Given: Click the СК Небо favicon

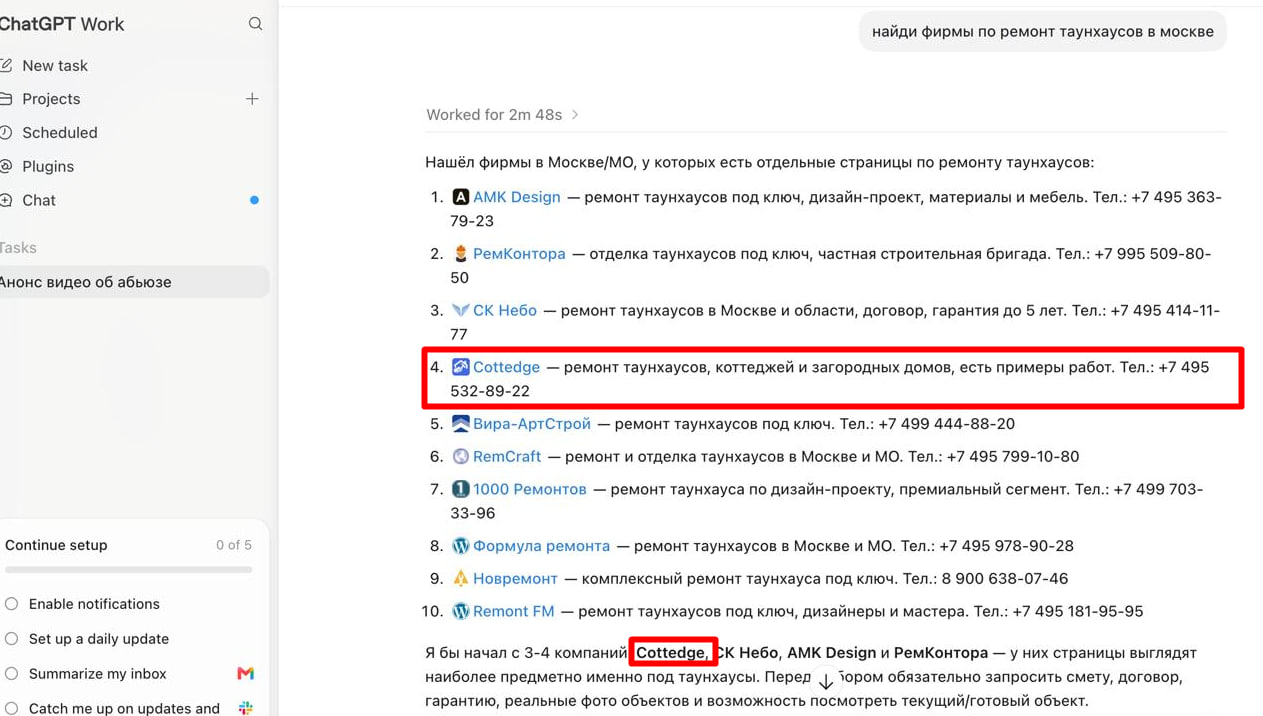Looking at the screenshot, I should point(460,311).
